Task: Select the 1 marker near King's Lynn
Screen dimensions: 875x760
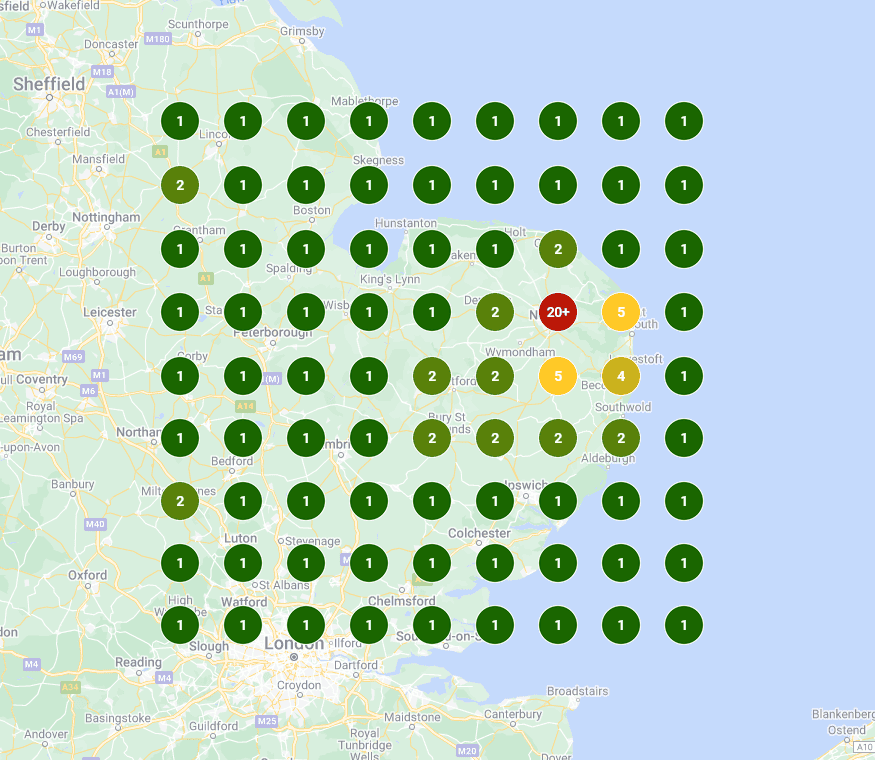Action: pyautogui.click(x=369, y=312)
